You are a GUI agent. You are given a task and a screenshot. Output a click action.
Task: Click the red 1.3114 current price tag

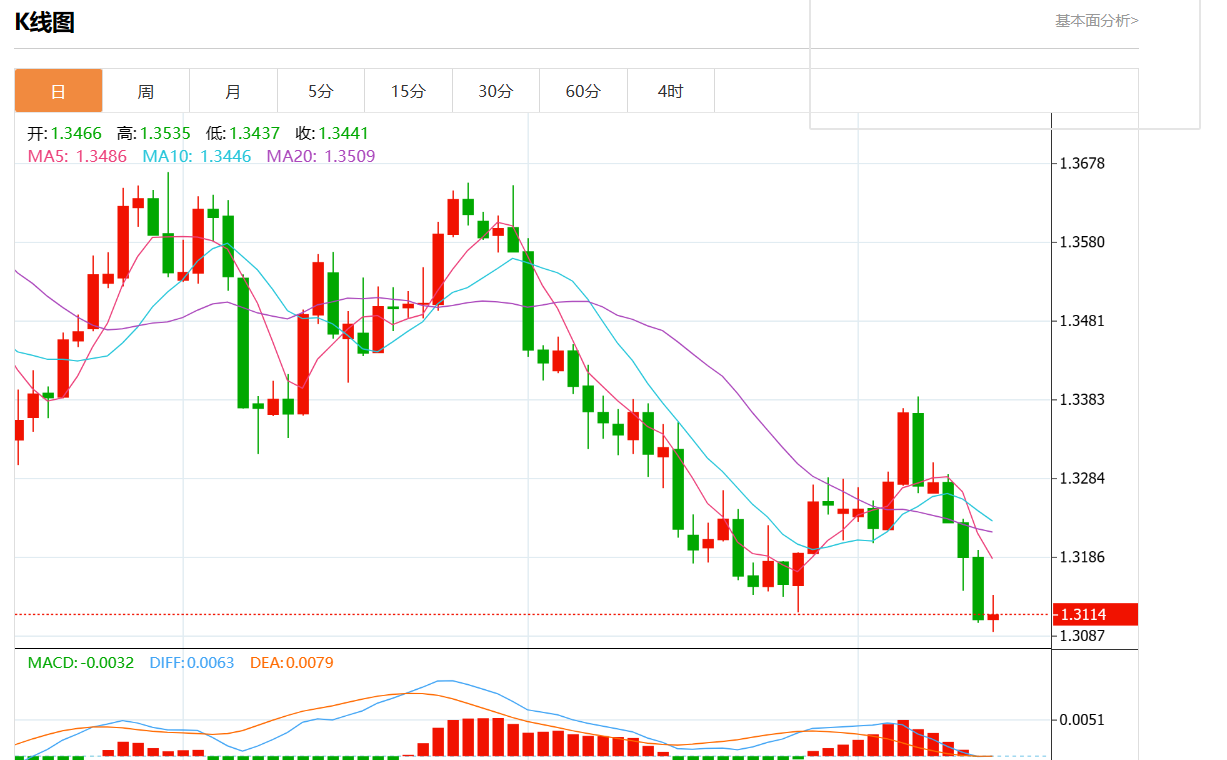[x=1095, y=615]
